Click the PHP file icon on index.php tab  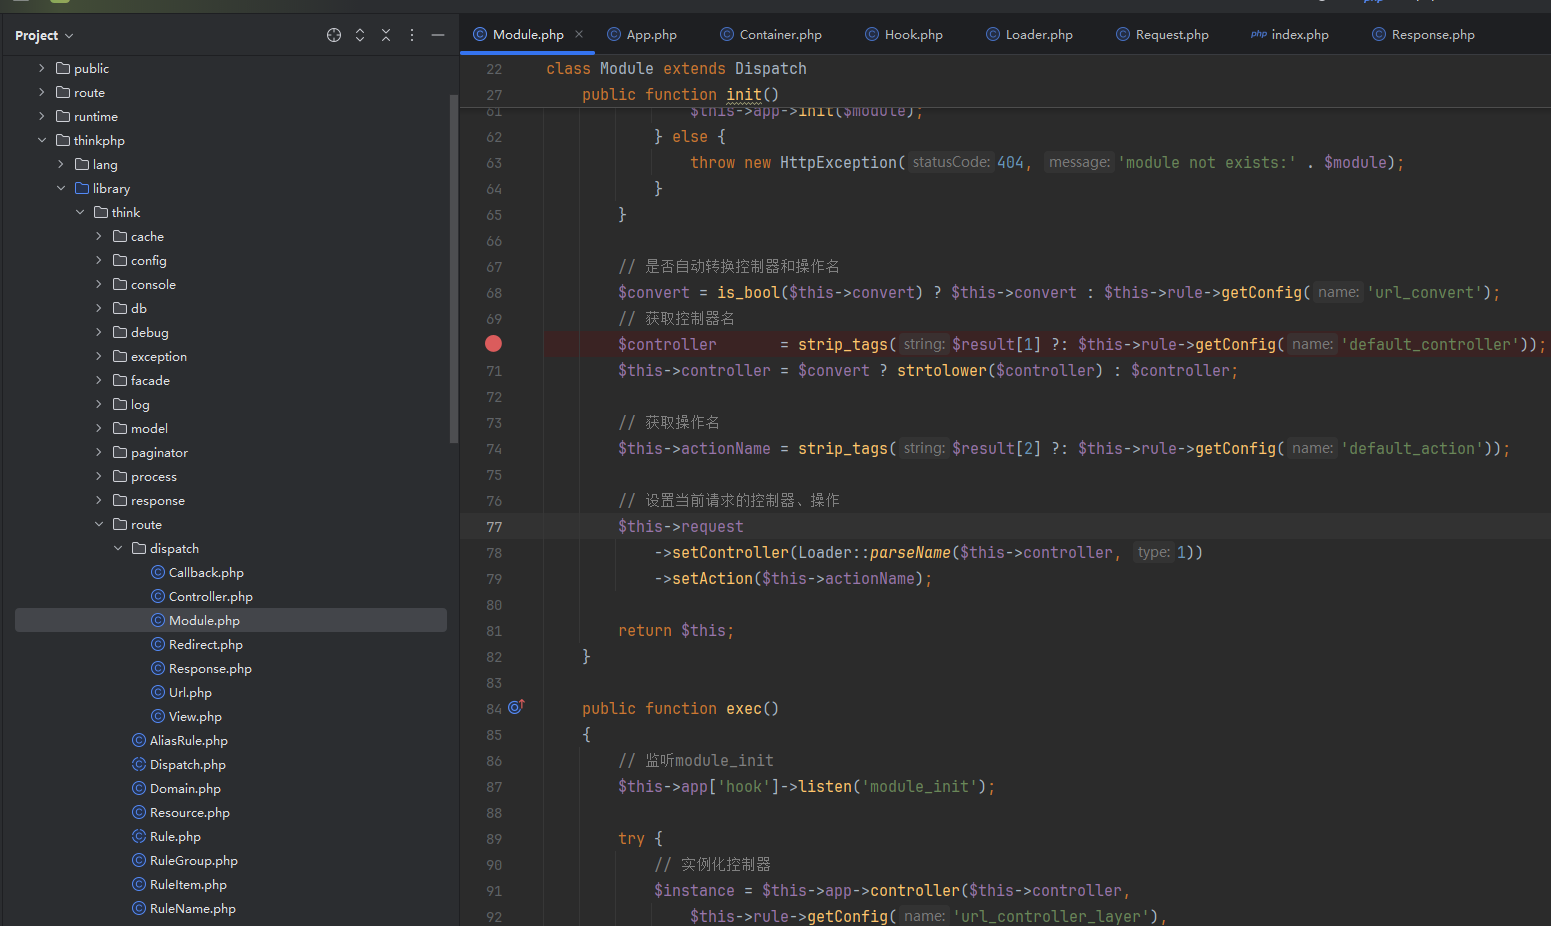1258,34
